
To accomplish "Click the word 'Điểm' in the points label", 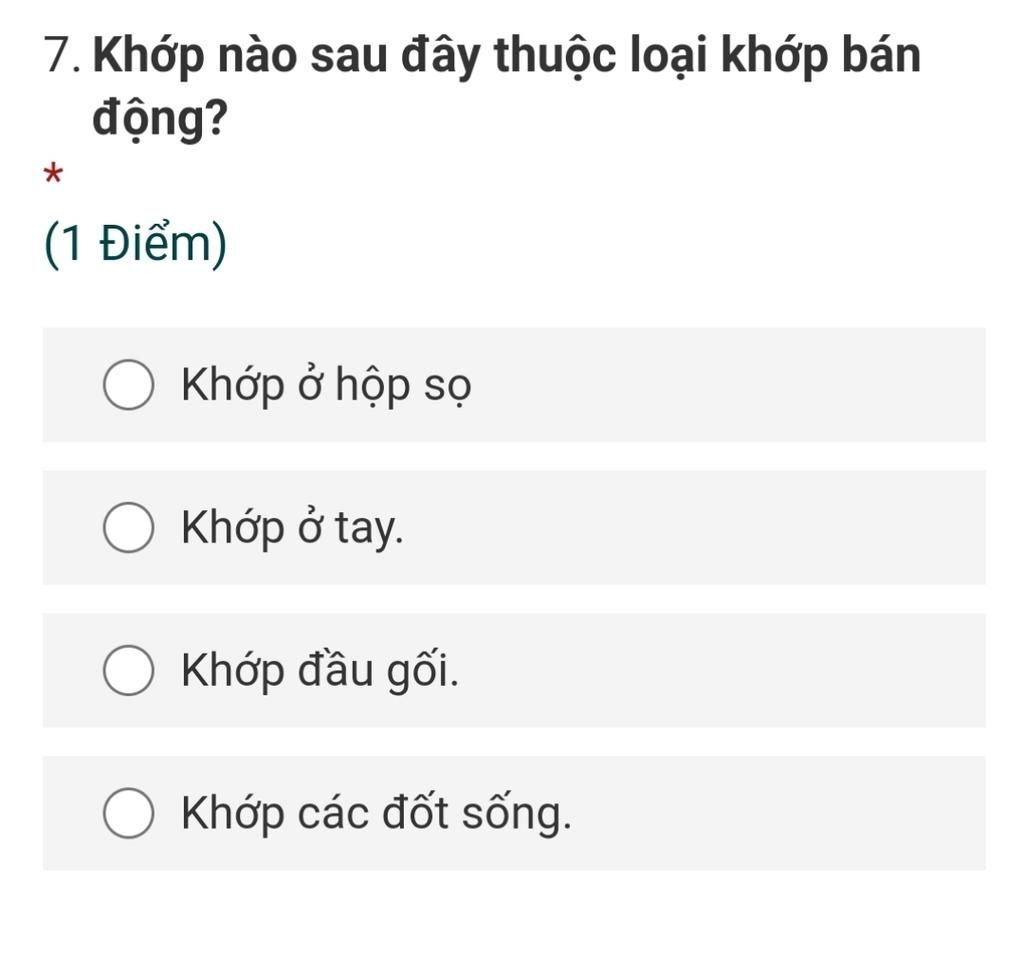I will point(157,245).
